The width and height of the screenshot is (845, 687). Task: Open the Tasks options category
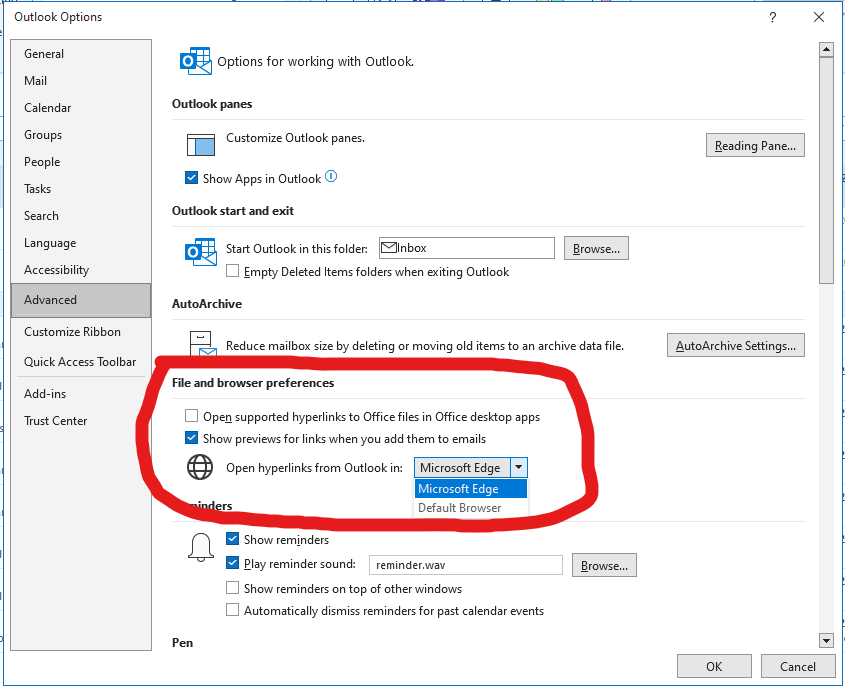[x=81, y=189]
